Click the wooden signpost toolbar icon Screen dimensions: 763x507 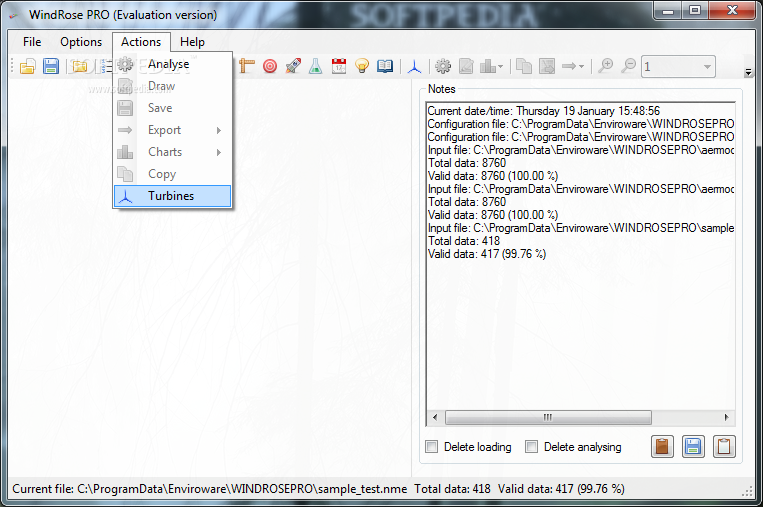coord(247,66)
